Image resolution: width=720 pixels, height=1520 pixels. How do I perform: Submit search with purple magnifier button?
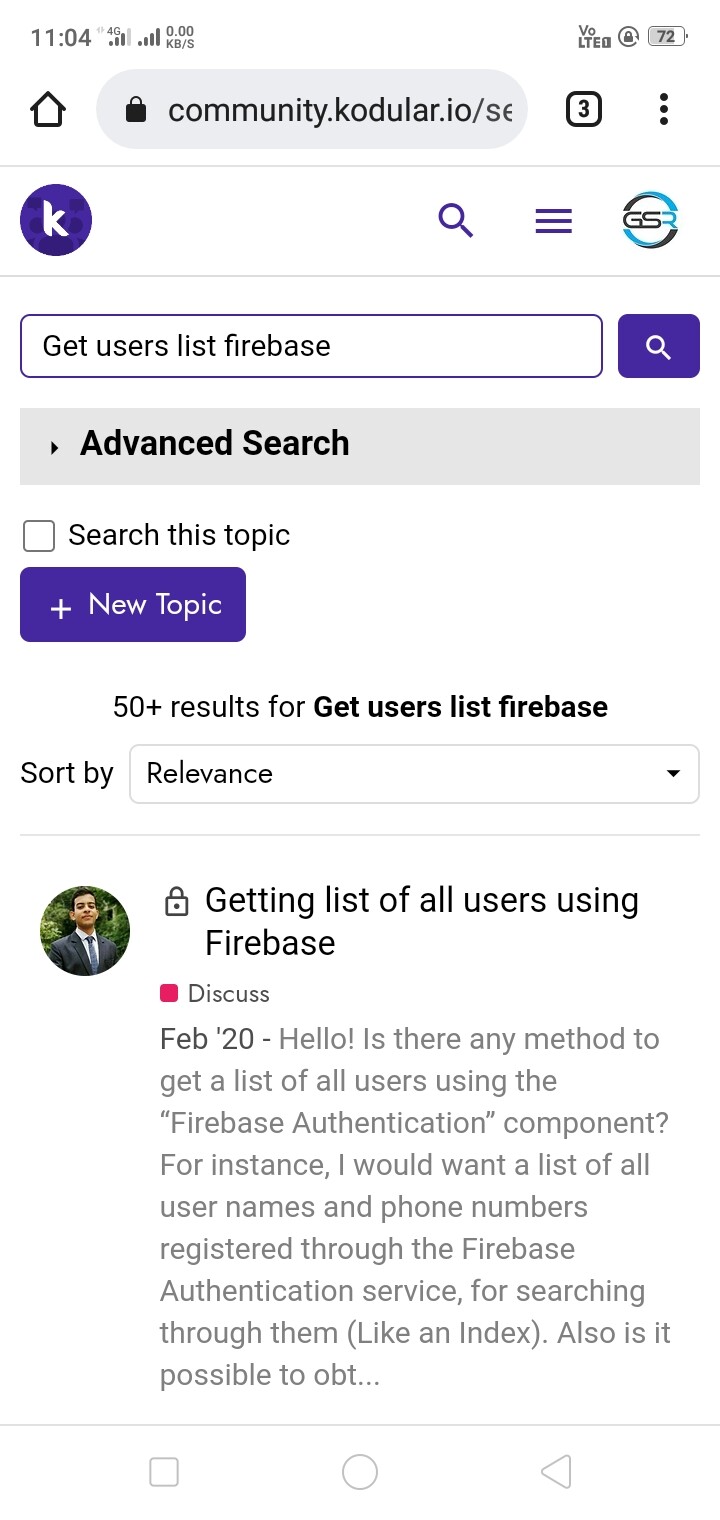(x=659, y=346)
